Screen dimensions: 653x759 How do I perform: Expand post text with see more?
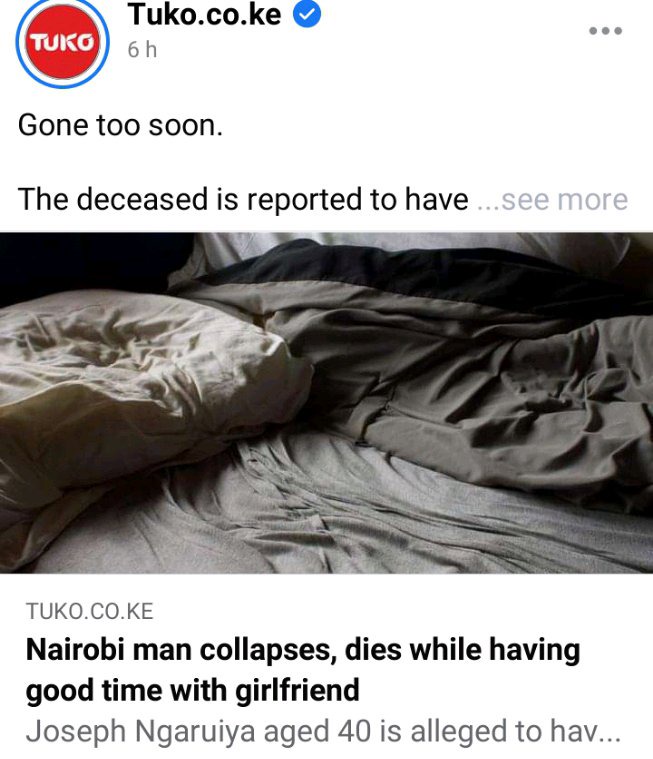click(564, 200)
